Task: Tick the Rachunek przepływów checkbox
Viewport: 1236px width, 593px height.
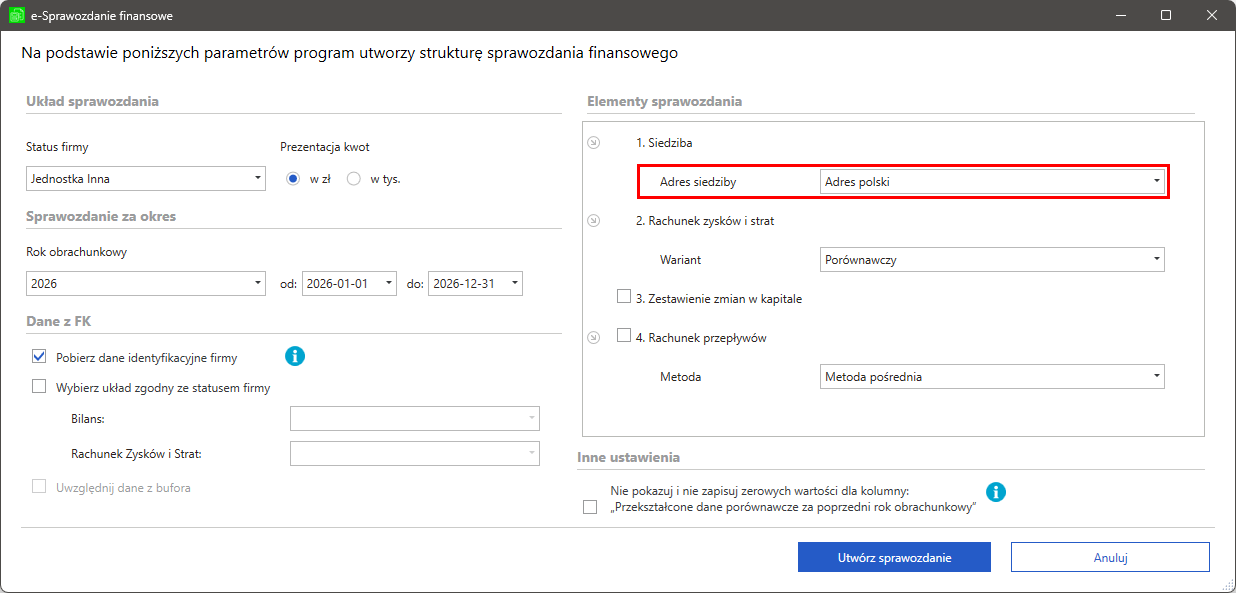Action: (x=625, y=337)
